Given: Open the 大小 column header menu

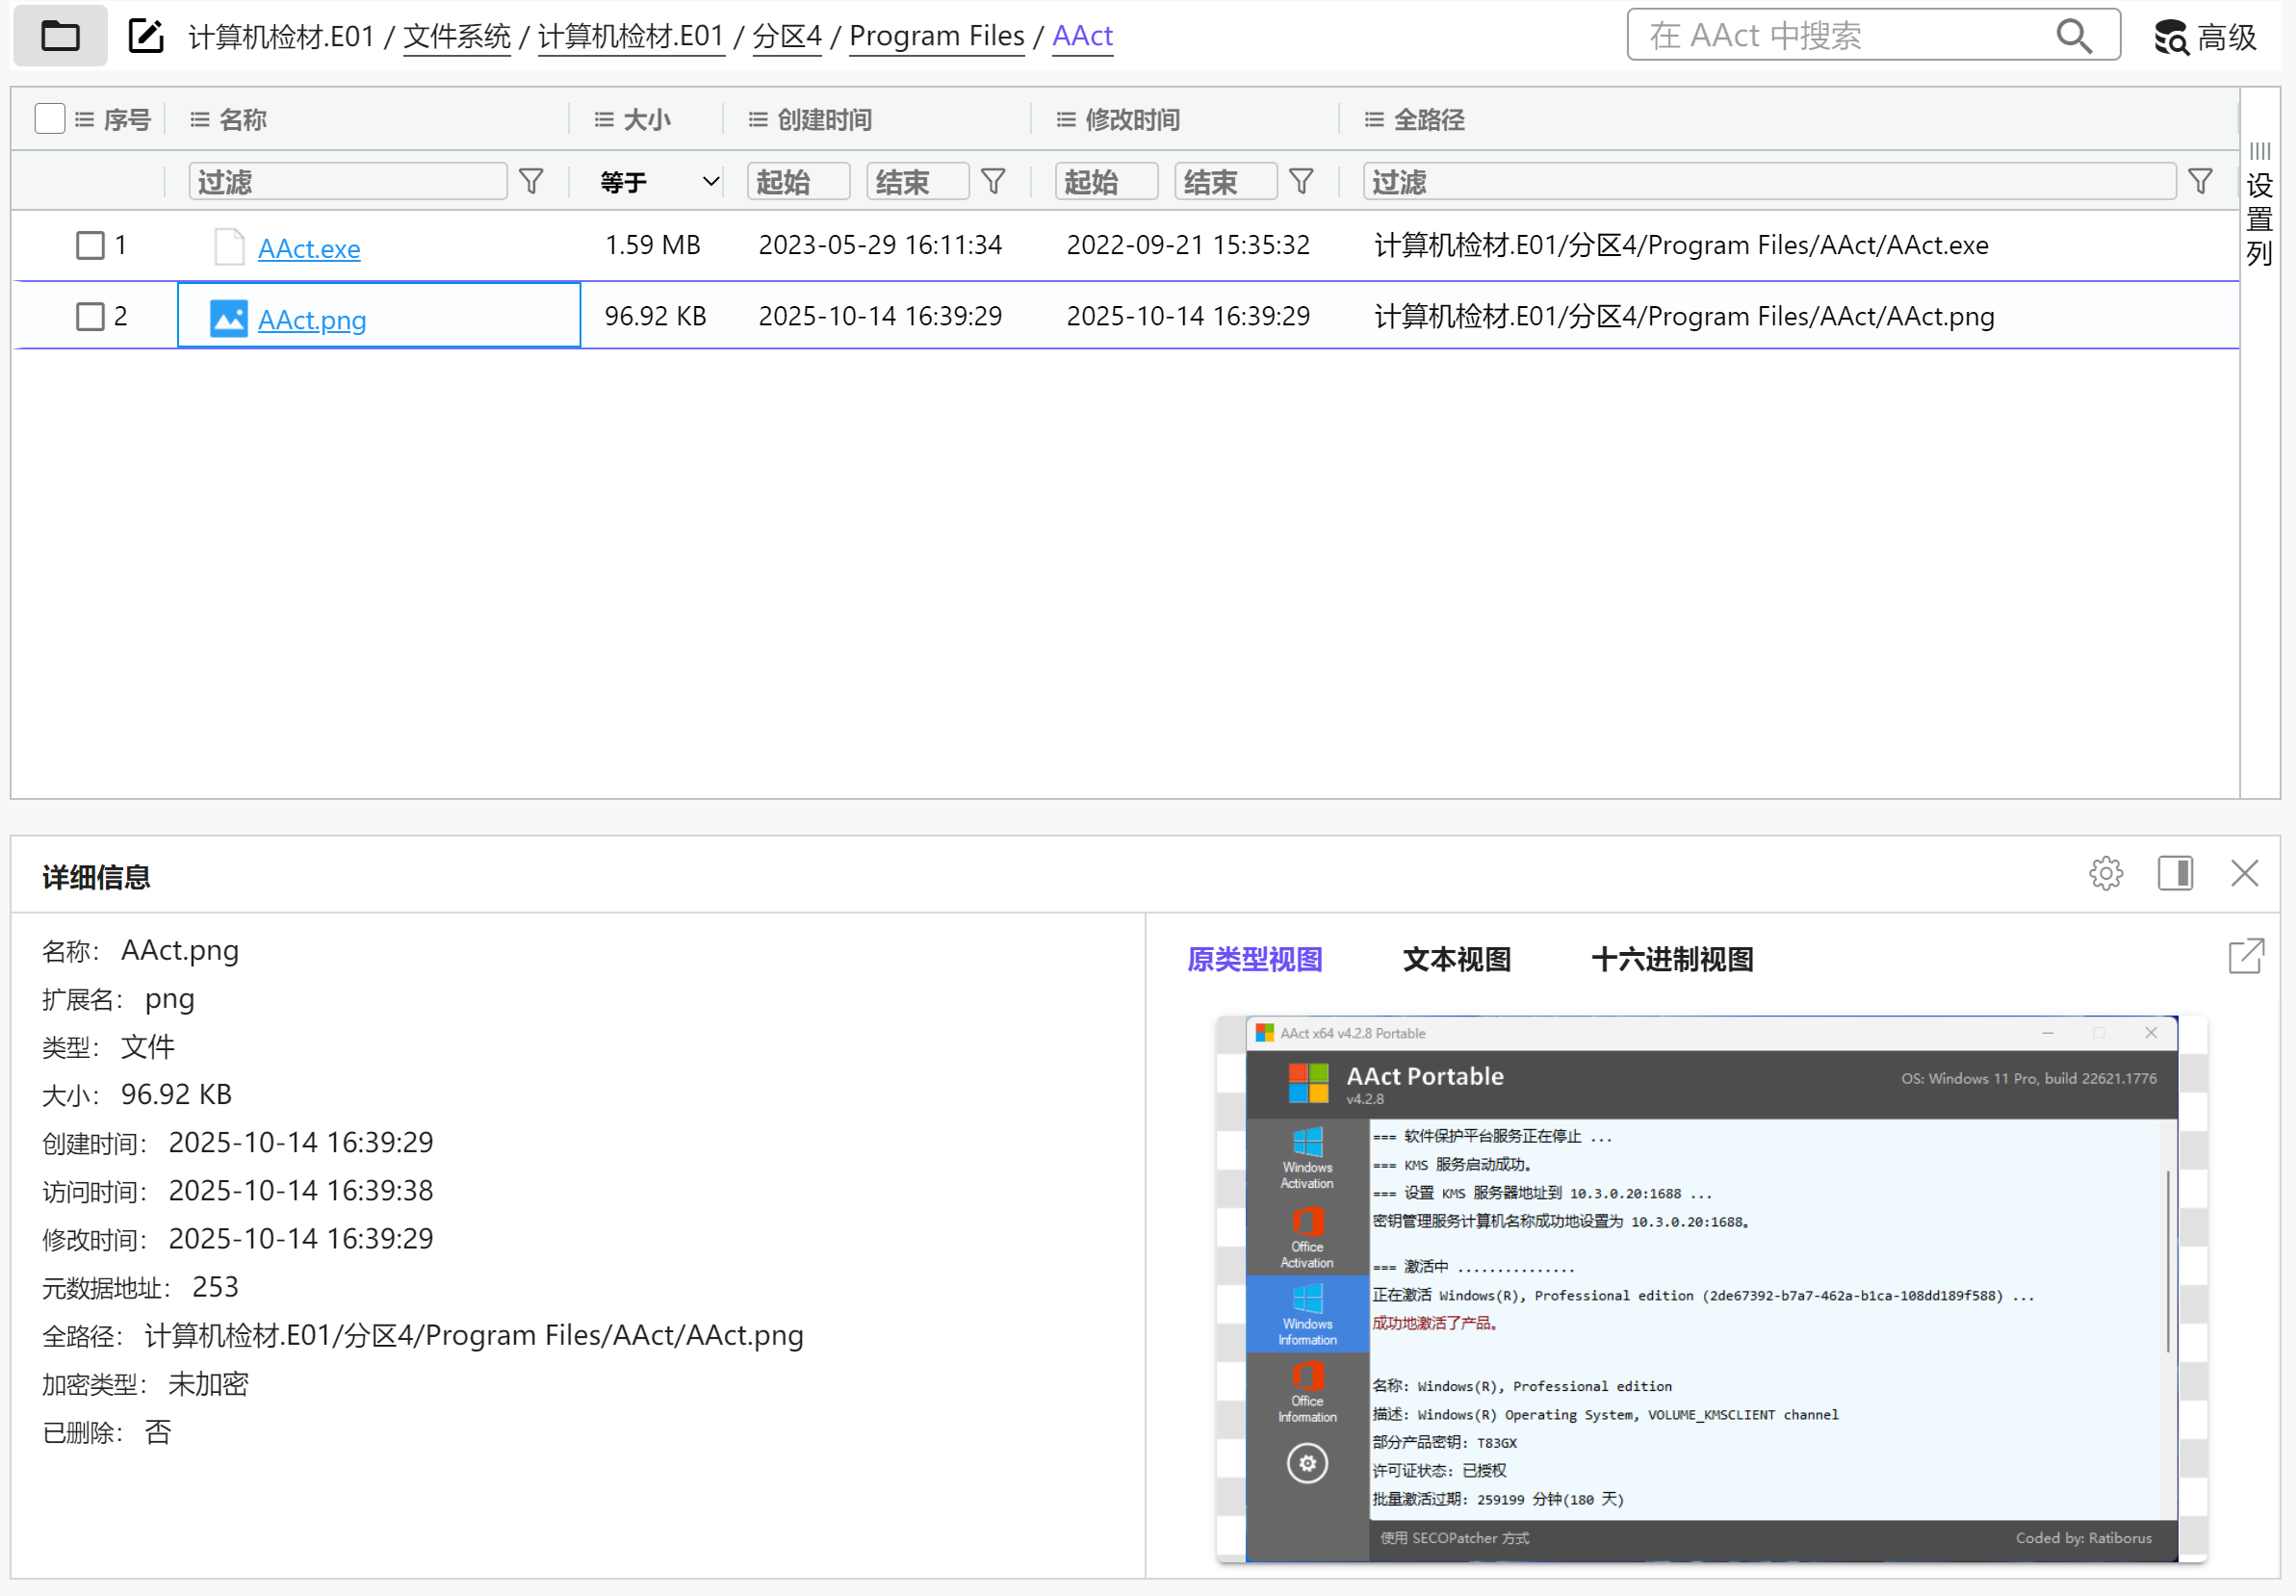Looking at the screenshot, I should 604,120.
